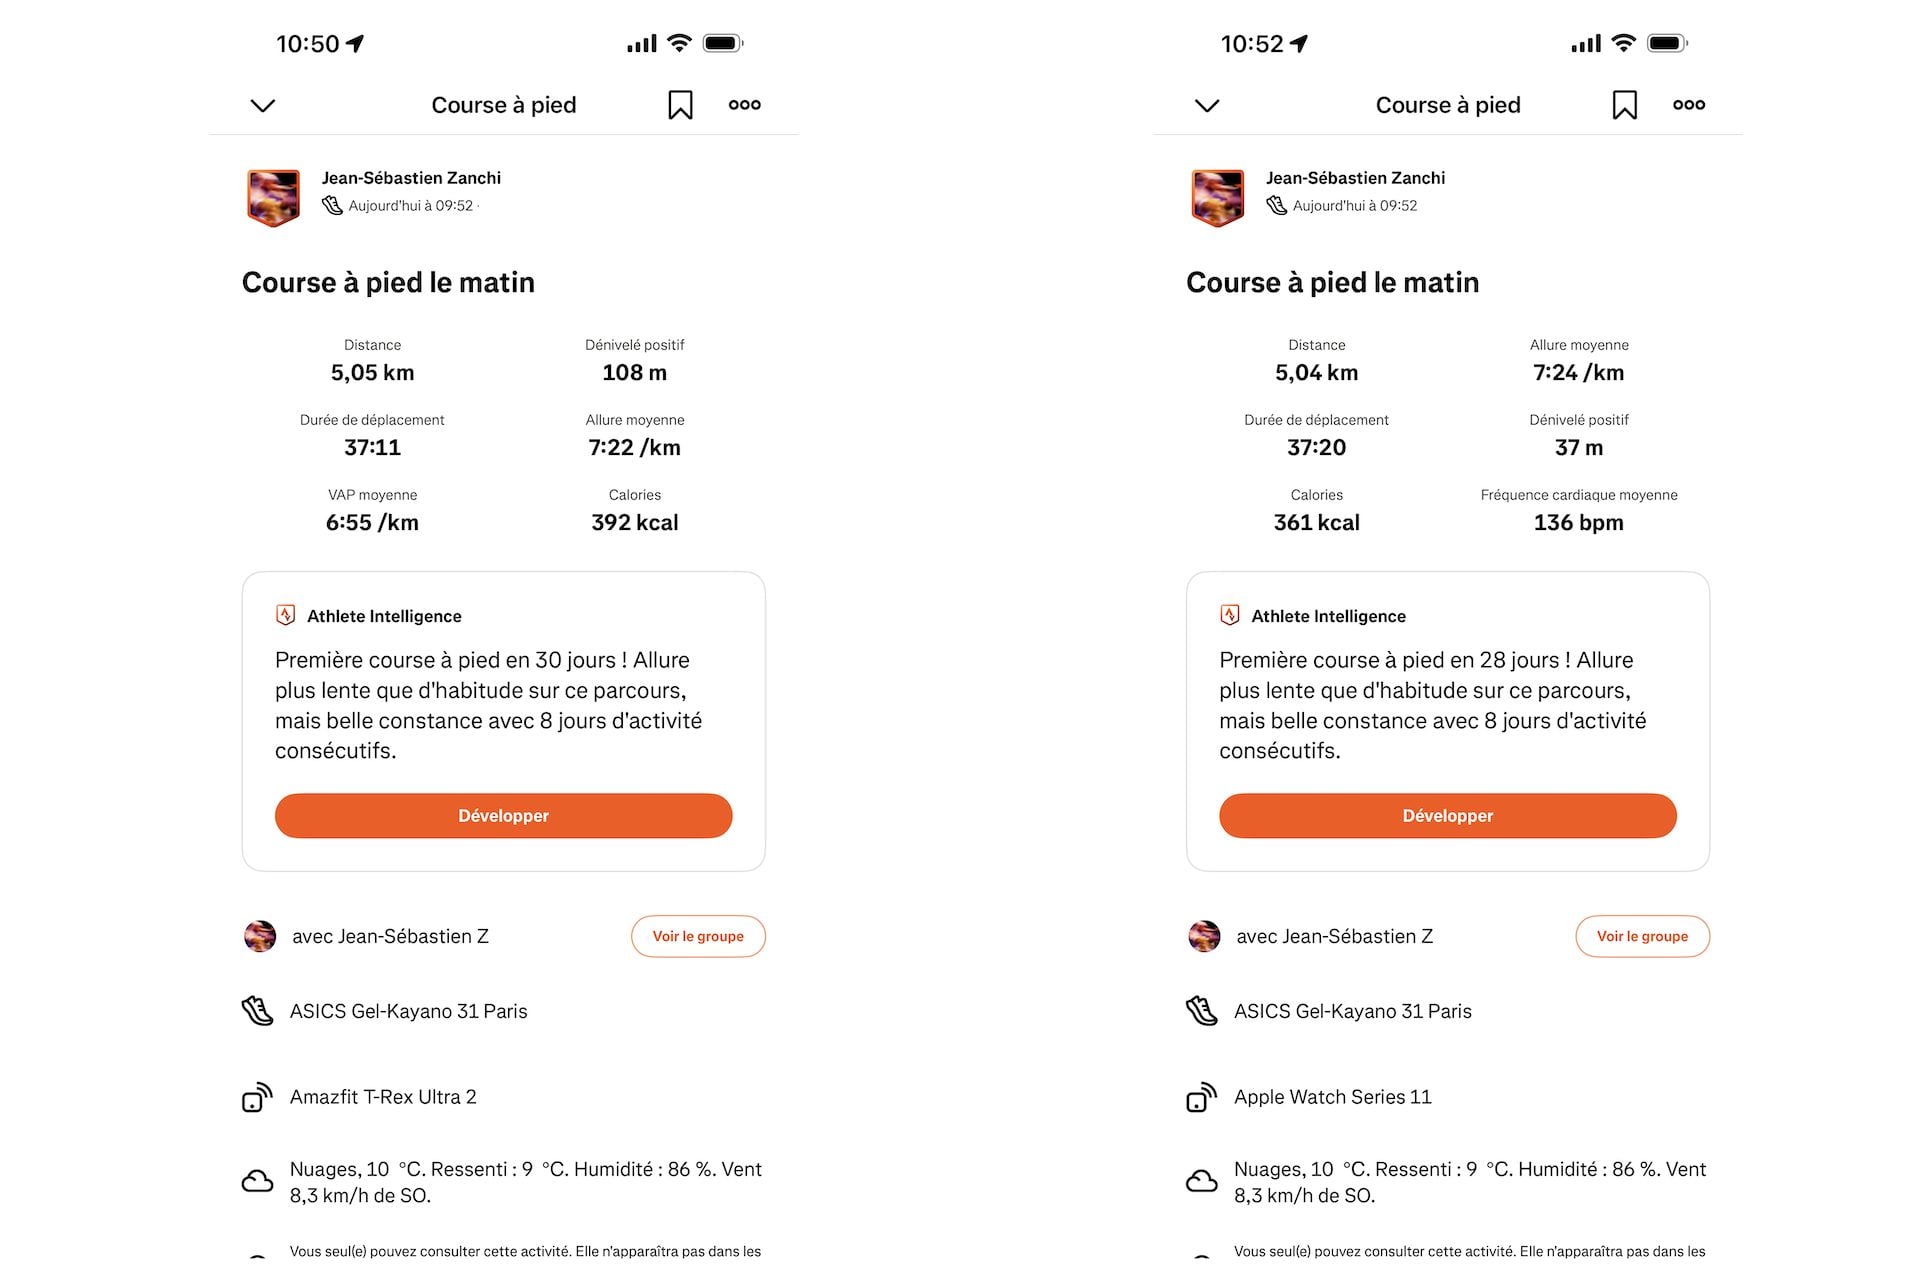Tap the small group avatar beside avec Jean-Sébastien Z on right
Viewport: 1920px width, 1280px height.
(x=1204, y=936)
